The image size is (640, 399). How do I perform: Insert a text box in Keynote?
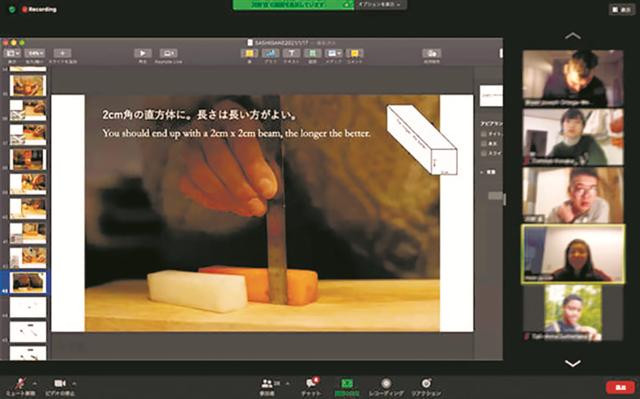291,53
